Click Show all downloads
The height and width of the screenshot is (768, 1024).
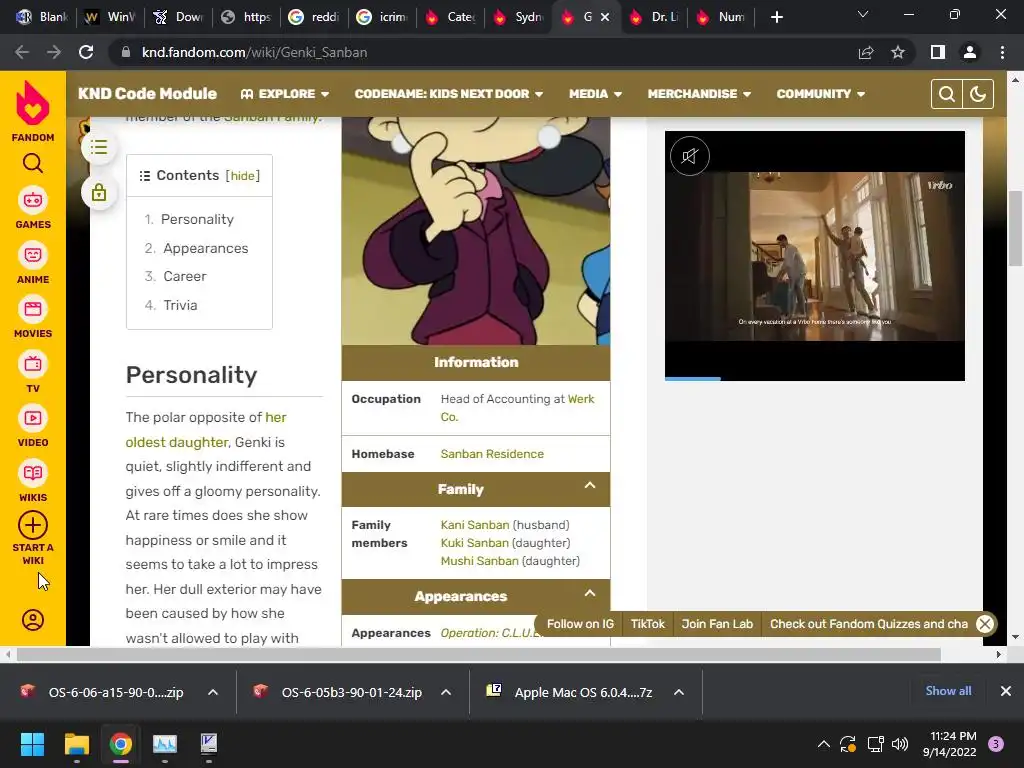click(948, 691)
